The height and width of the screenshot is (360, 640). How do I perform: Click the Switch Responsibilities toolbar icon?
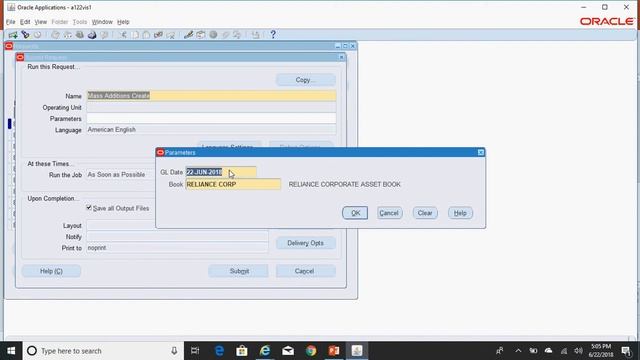point(80,35)
